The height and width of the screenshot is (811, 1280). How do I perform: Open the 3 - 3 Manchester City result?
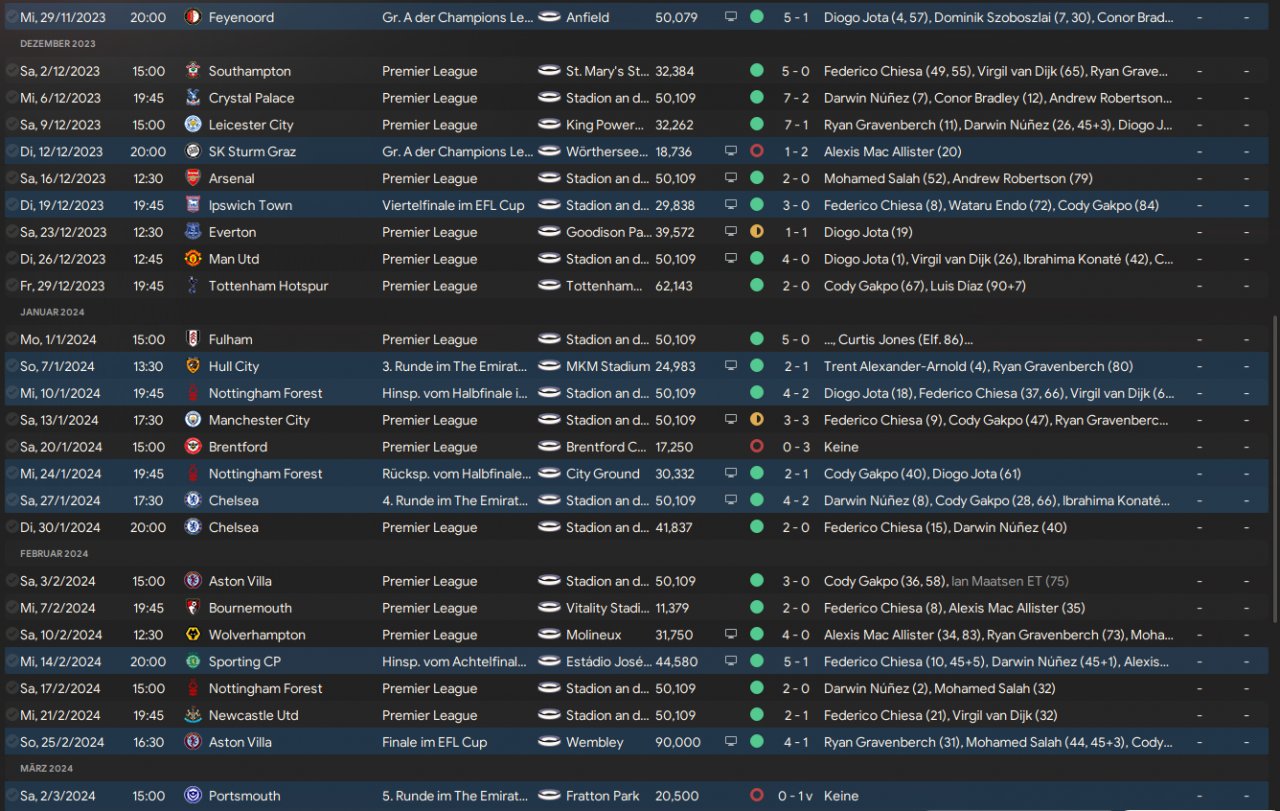[796, 420]
